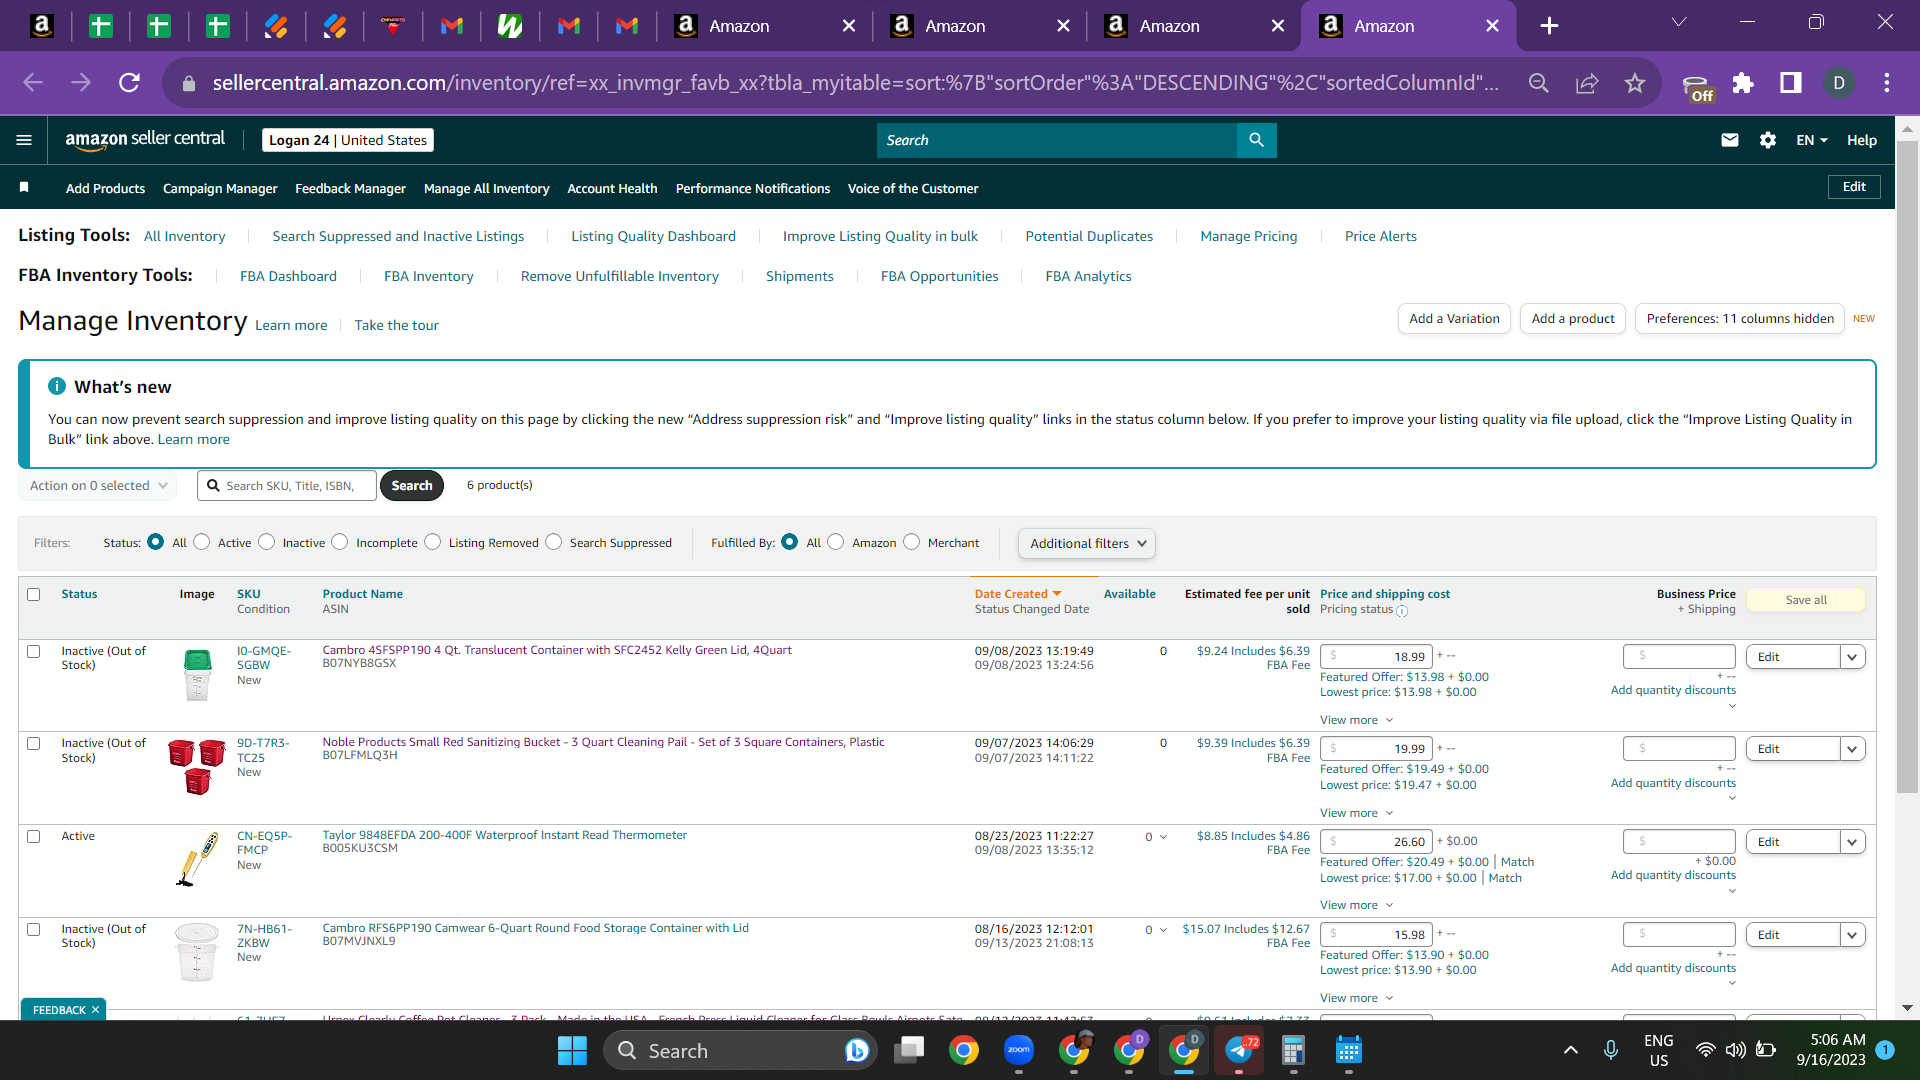1920x1080 pixels.
Task: Open the settings gear icon
Action: tap(1768, 140)
